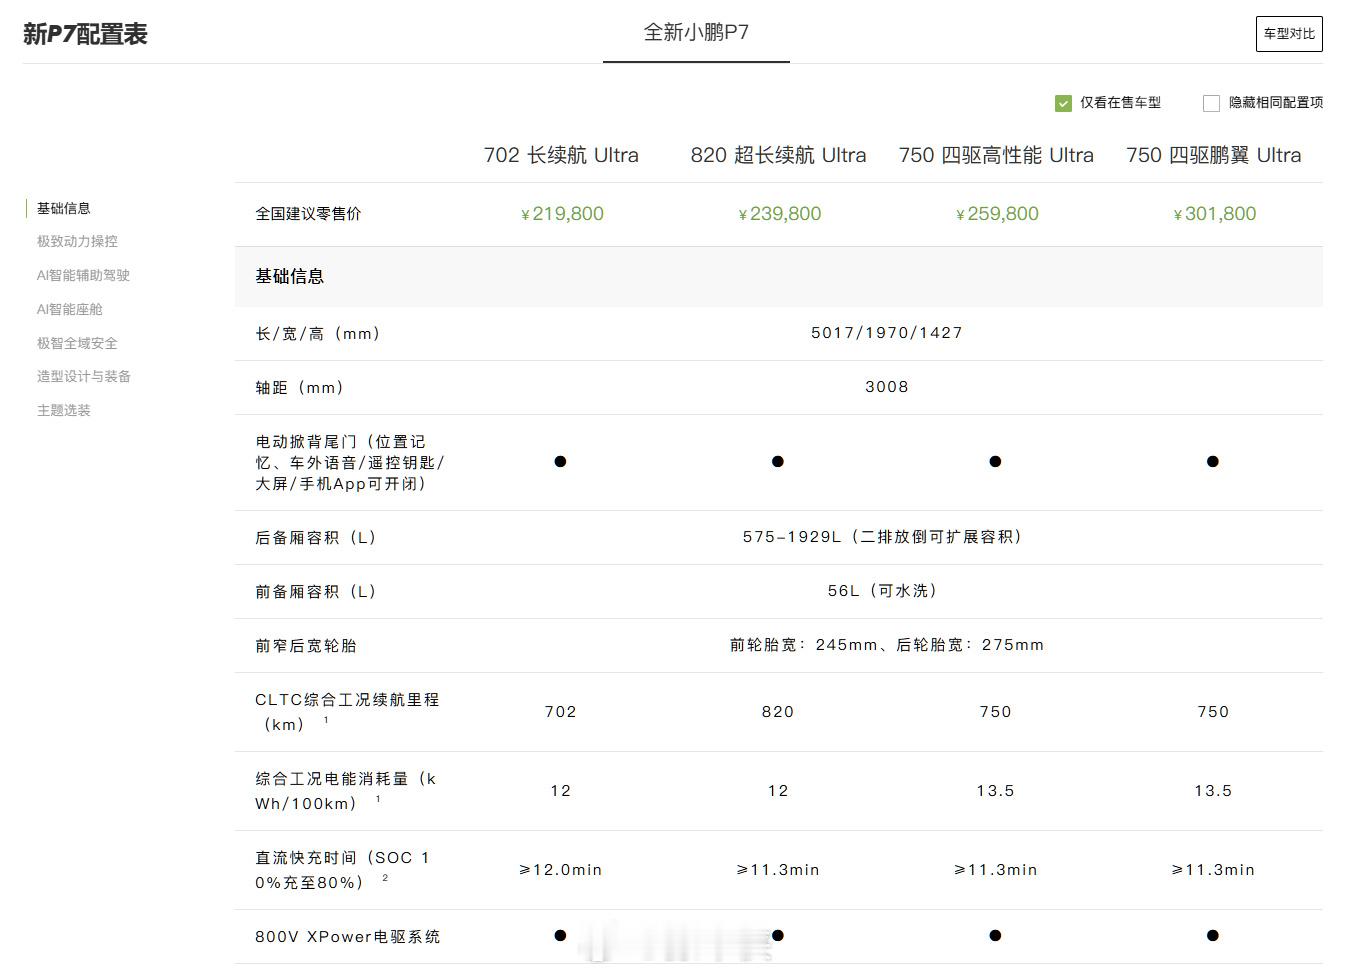Click the tailgate dot for 702 长续航 Ultra
This screenshot has height=975, width=1354.
[560, 461]
